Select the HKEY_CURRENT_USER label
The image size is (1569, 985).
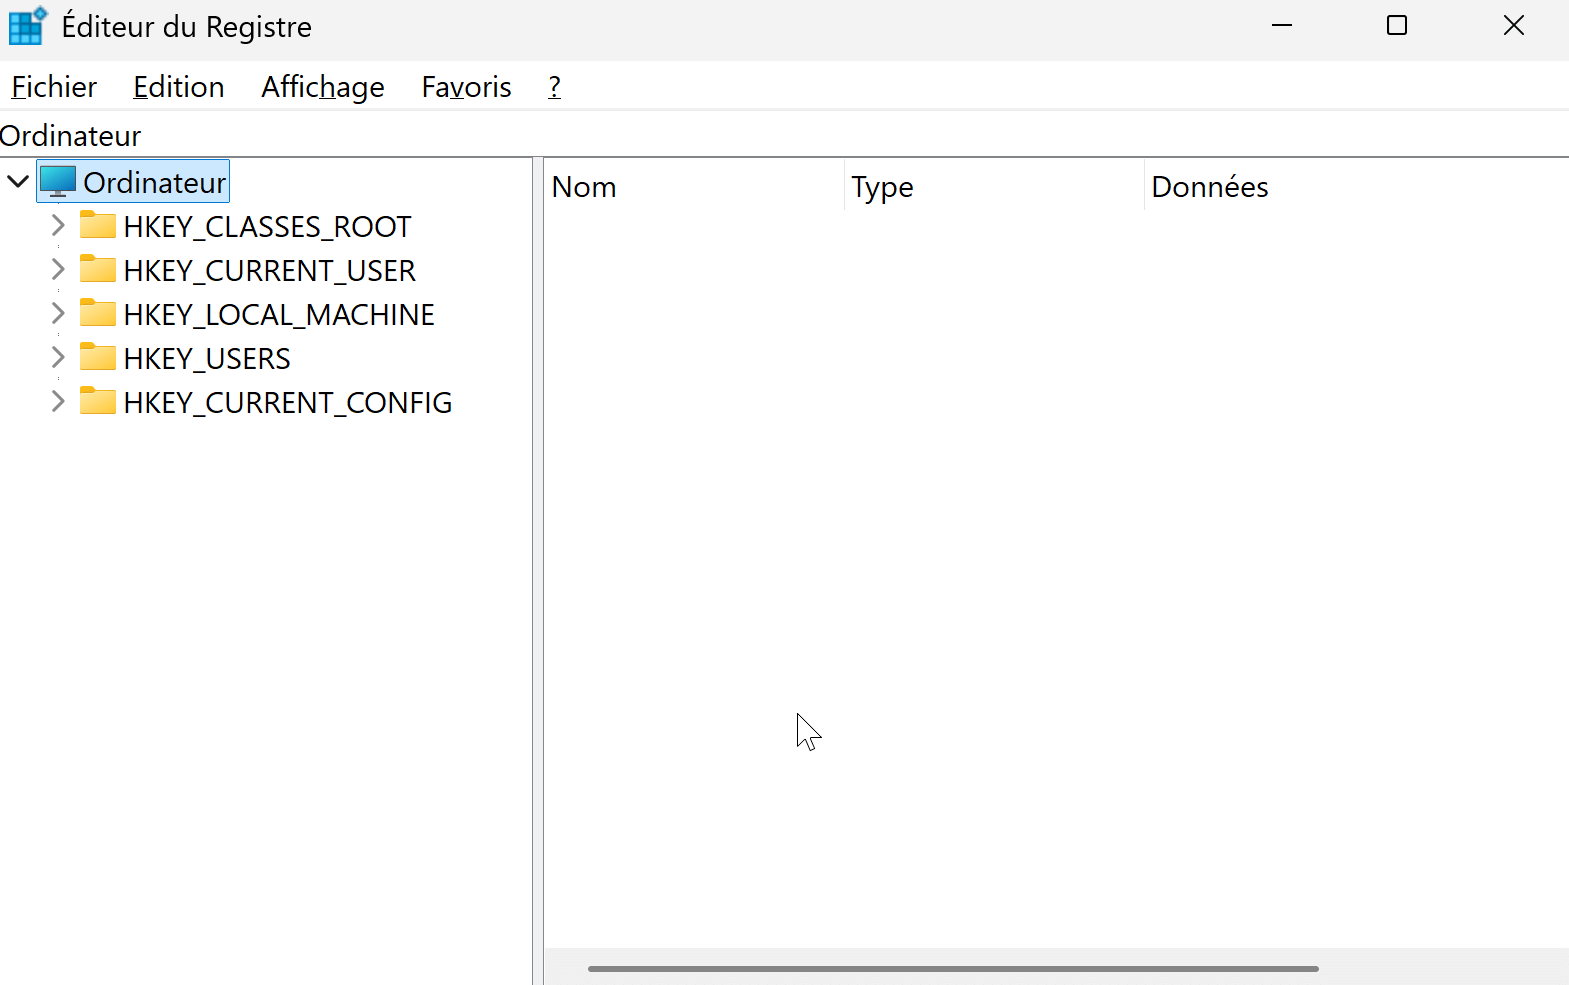(269, 271)
